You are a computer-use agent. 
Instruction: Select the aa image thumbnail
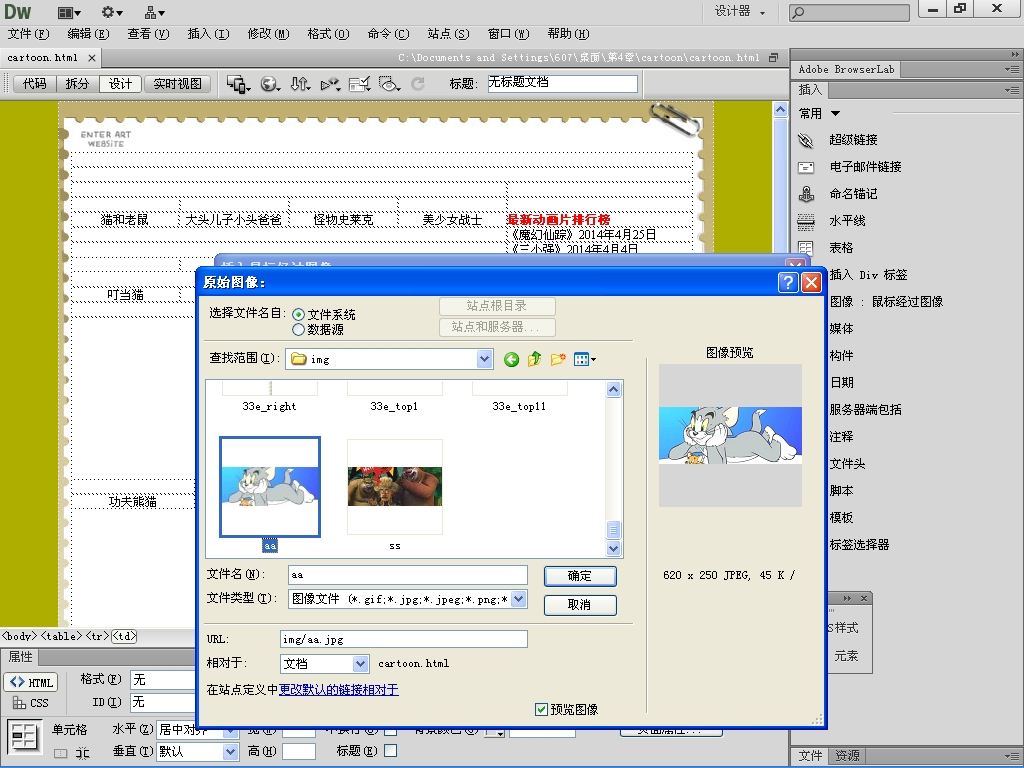[x=270, y=487]
